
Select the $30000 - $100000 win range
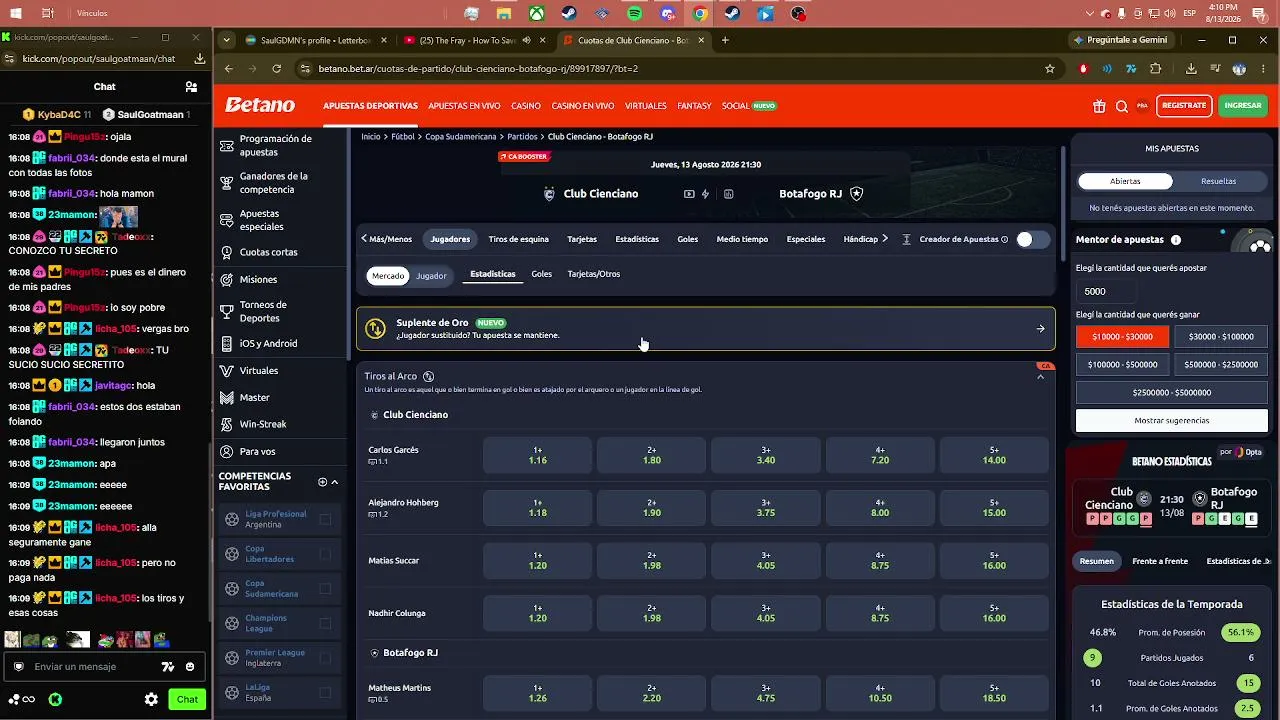(x=1221, y=337)
